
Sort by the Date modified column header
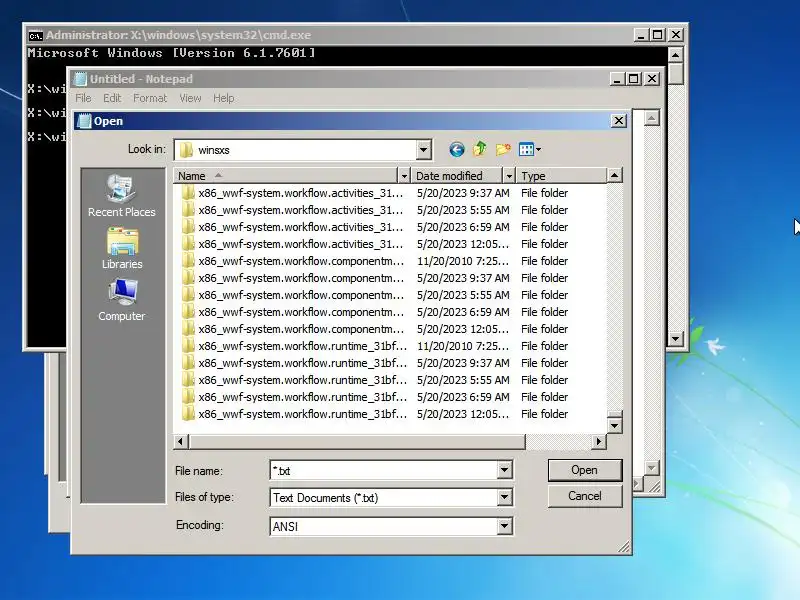point(457,176)
